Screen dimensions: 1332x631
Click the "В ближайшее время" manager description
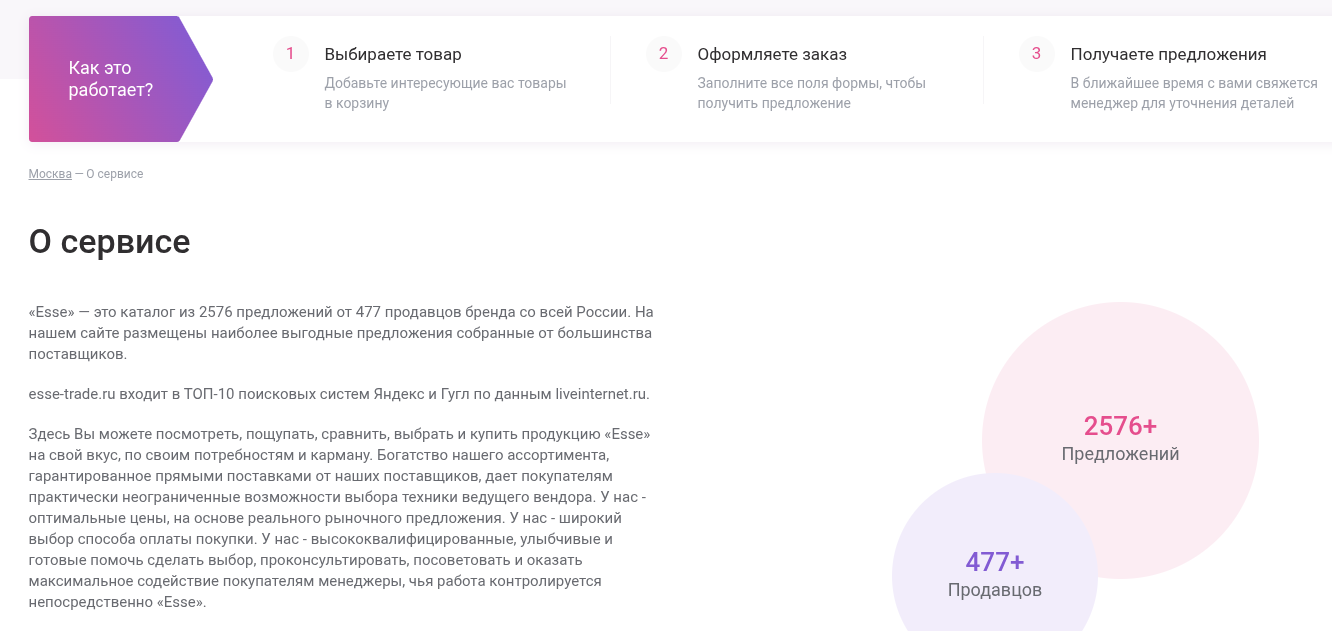click(1193, 93)
